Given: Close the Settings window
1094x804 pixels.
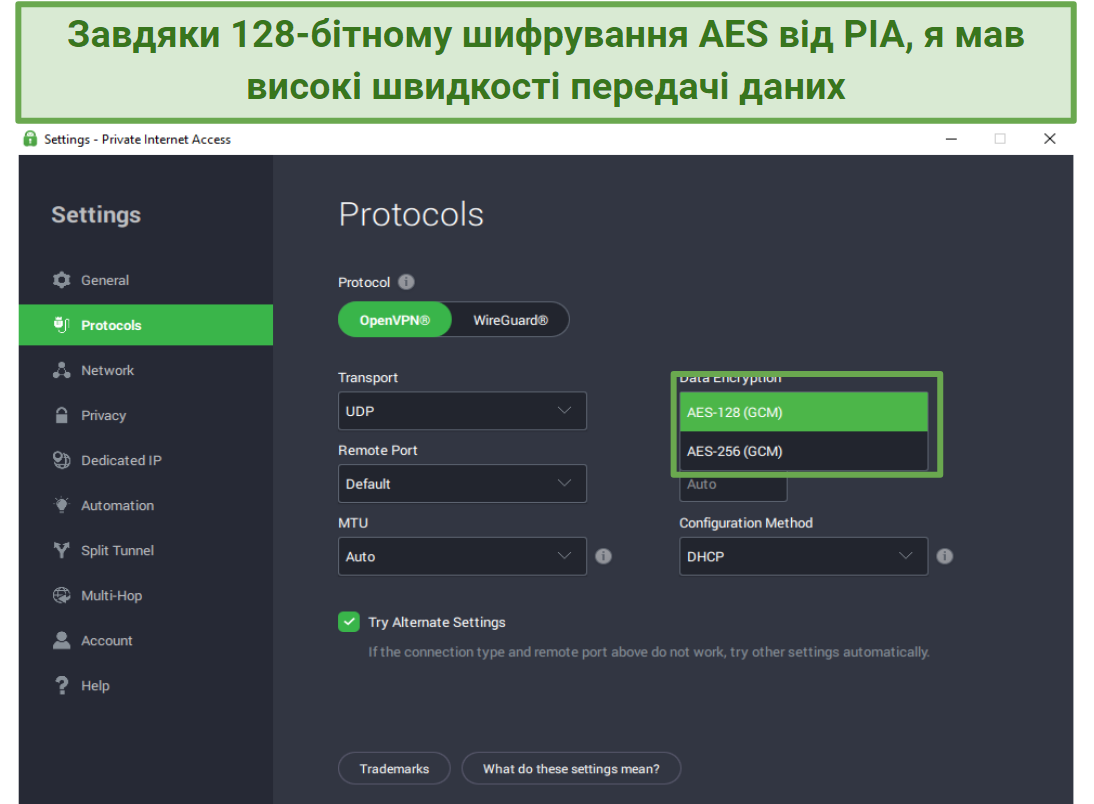Looking at the screenshot, I should click(x=1049, y=139).
